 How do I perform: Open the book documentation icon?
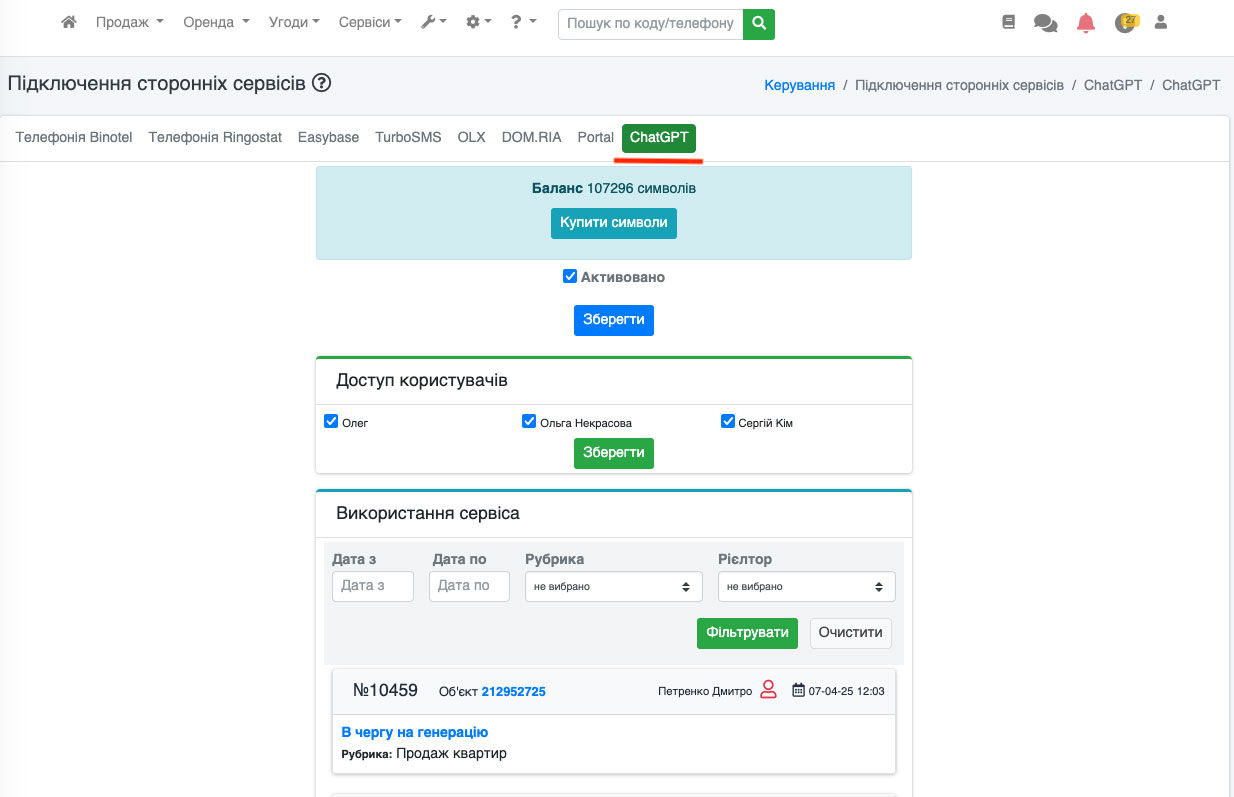click(1008, 22)
